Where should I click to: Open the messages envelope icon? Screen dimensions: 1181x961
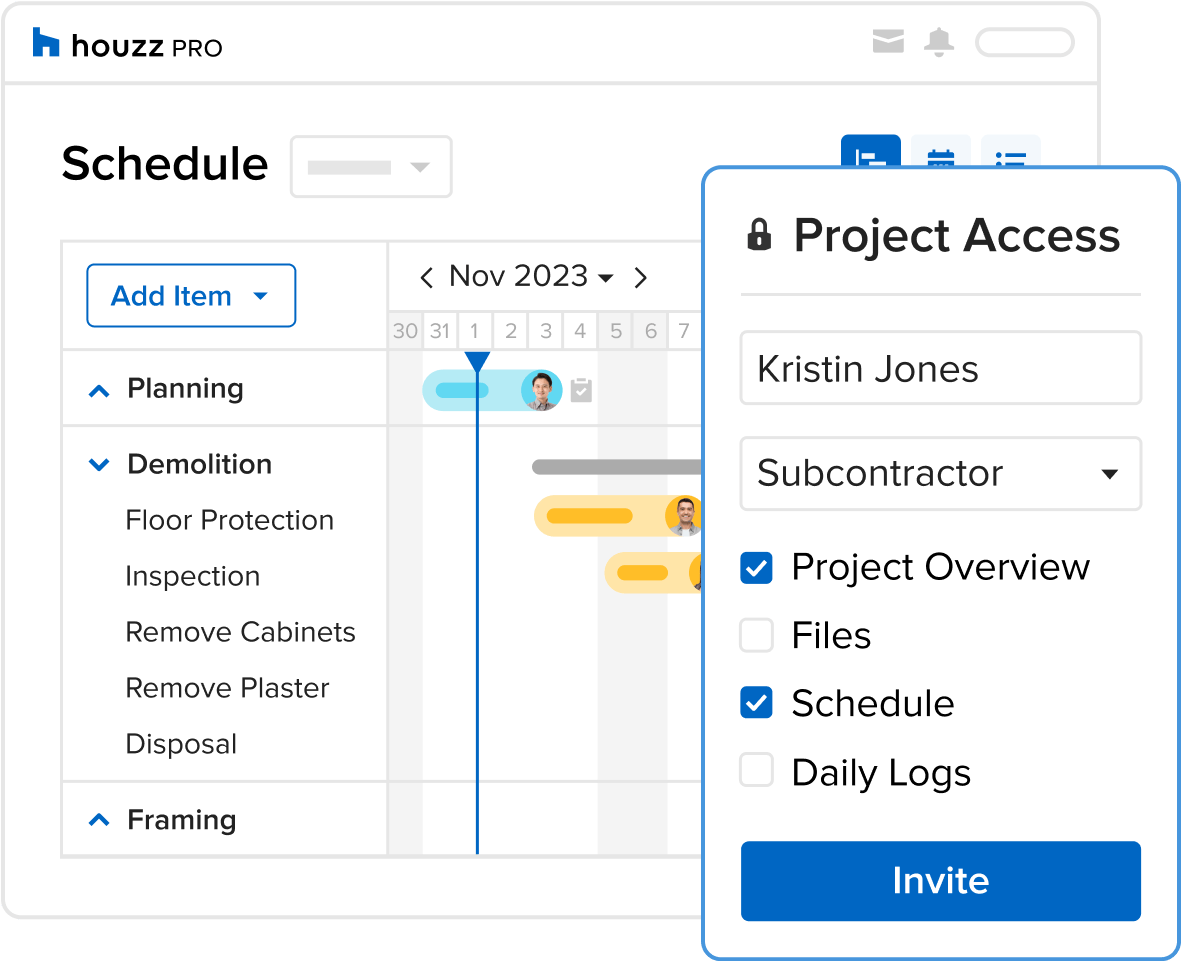888,41
